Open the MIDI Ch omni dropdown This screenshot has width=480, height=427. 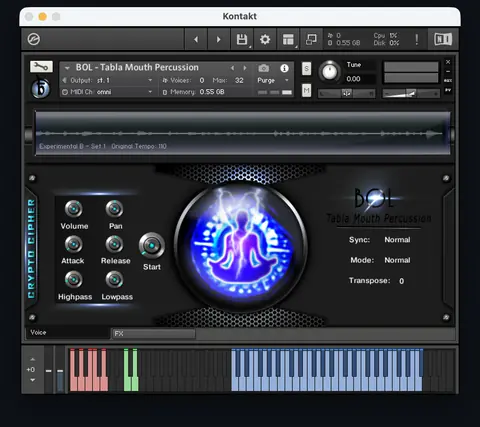pos(107,92)
